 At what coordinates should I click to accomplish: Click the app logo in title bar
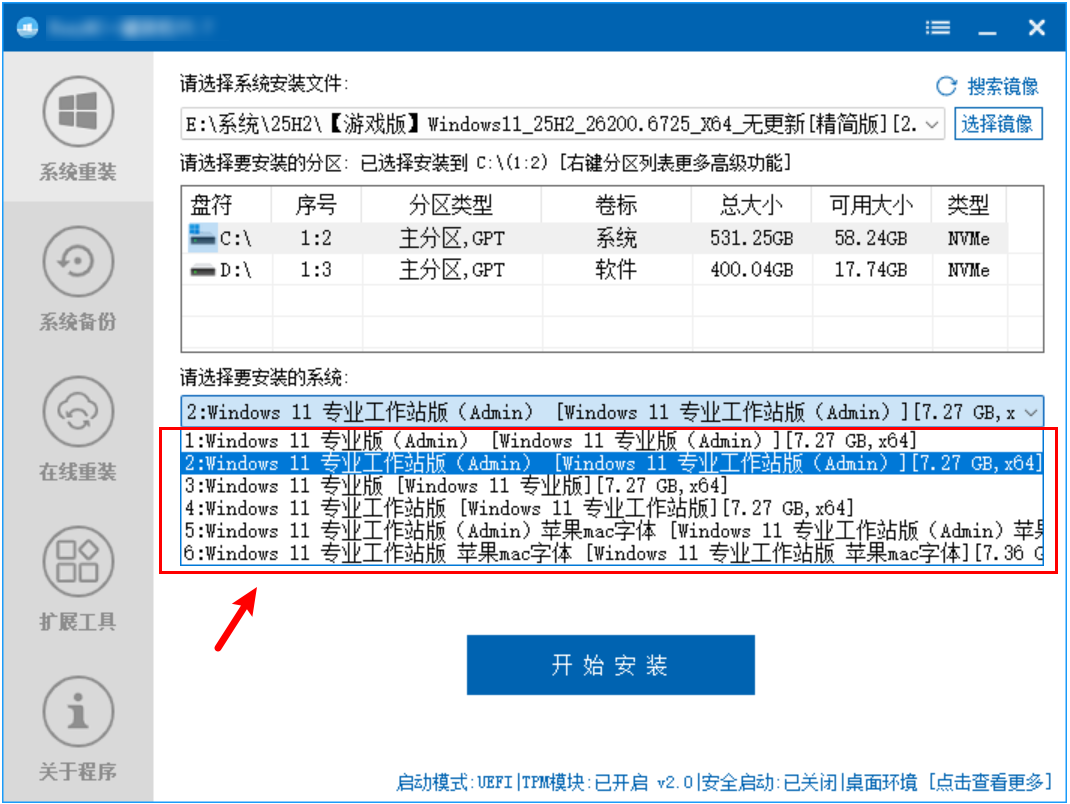click(x=27, y=27)
